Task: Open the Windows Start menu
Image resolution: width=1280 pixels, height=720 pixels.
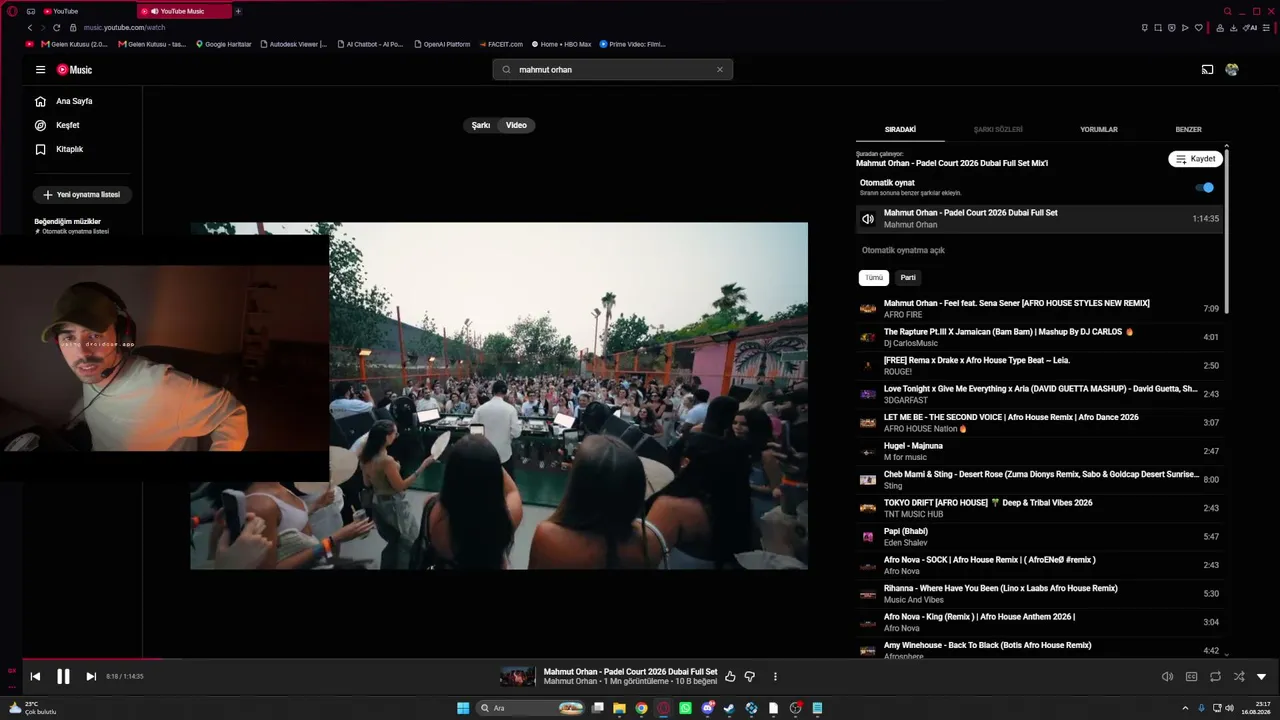Action: tap(463, 708)
